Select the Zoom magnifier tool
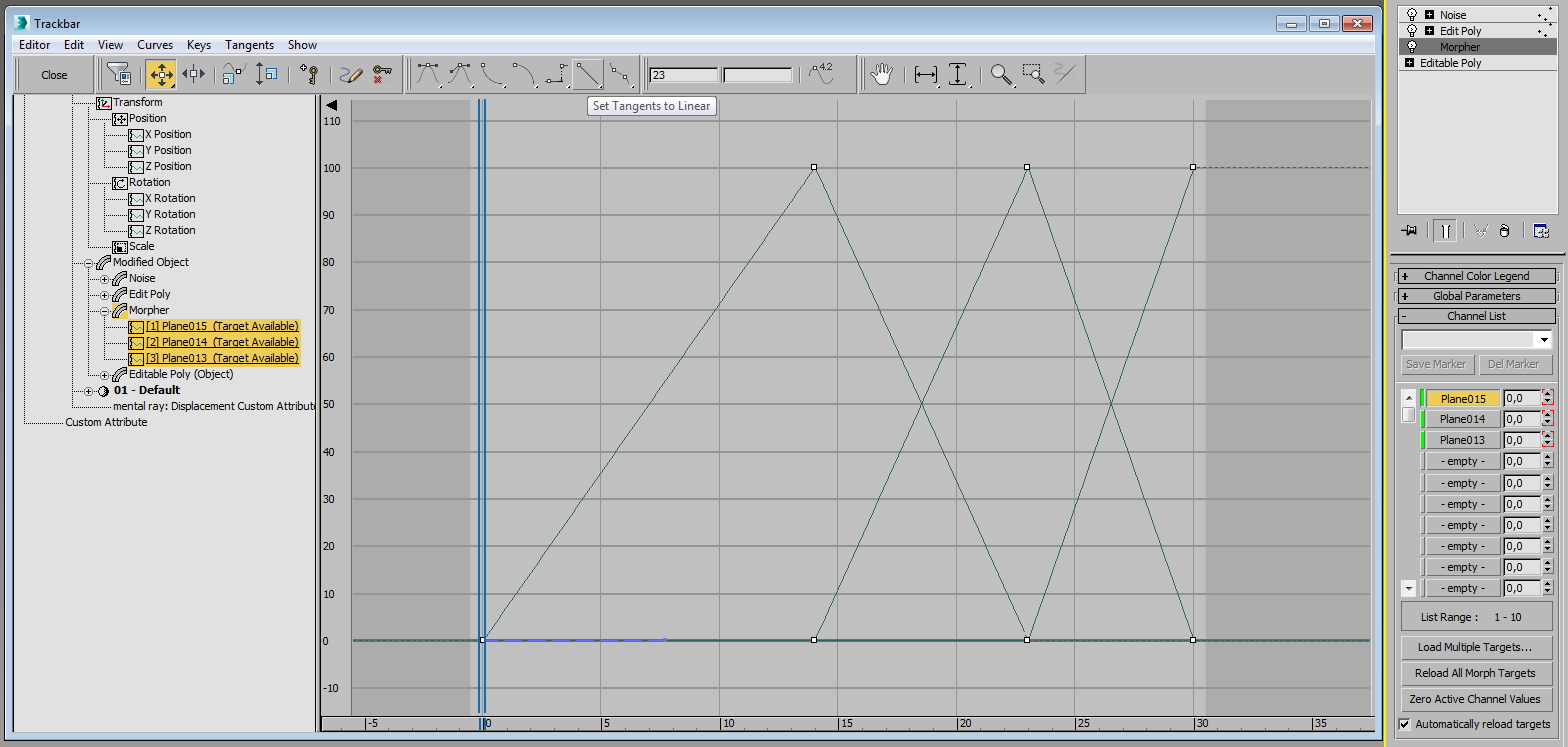Viewport: 1568px width, 747px height. click(1001, 74)
